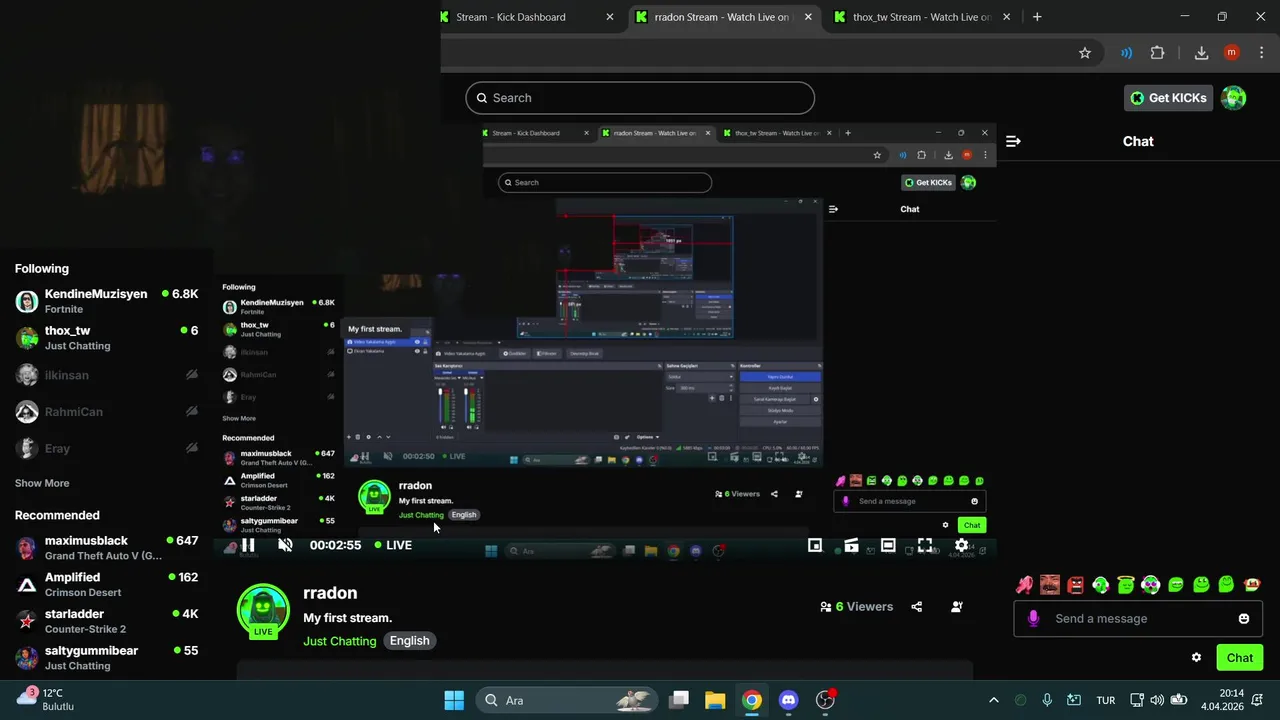Viewport: 1280px width, 720px height.
Task: View the 6 Viewers list
Action: 856,606
